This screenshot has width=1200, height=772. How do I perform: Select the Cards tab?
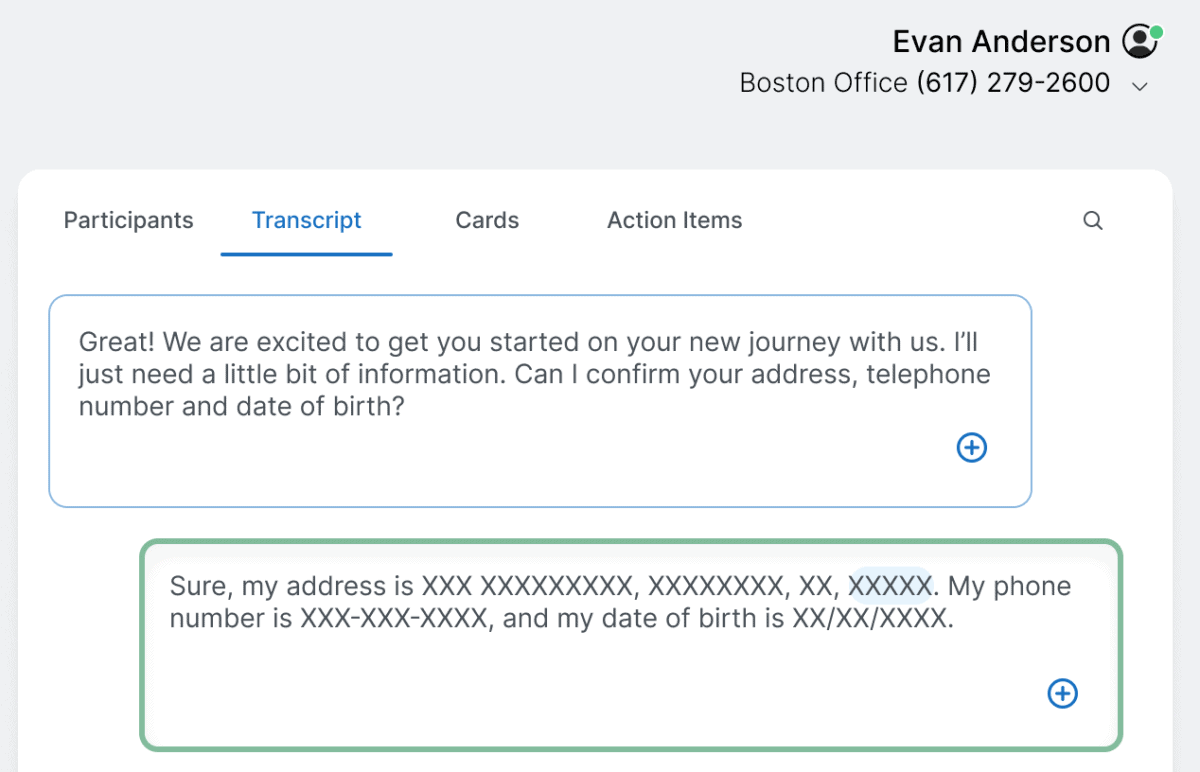coord(487,220)
